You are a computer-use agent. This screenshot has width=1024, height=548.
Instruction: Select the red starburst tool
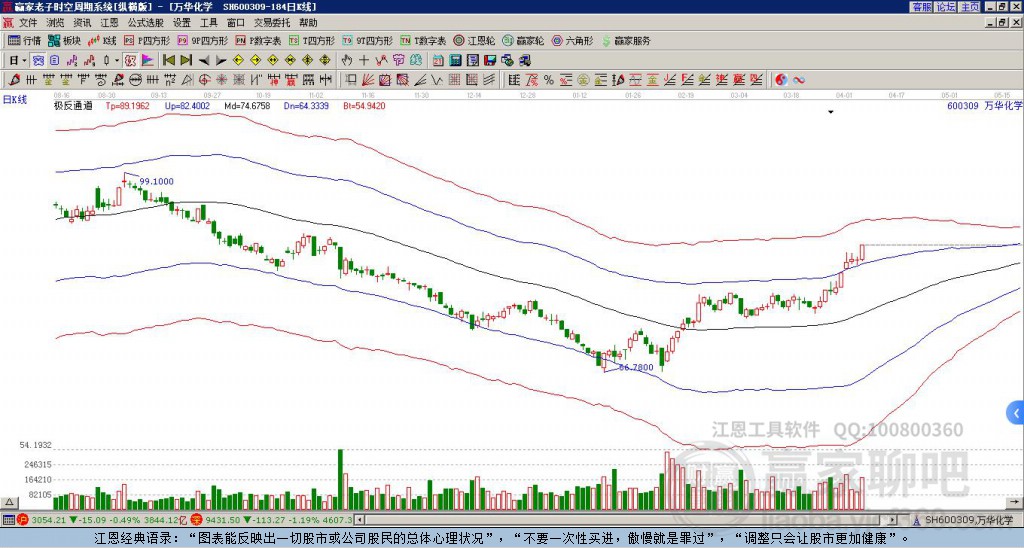(221, 80)
